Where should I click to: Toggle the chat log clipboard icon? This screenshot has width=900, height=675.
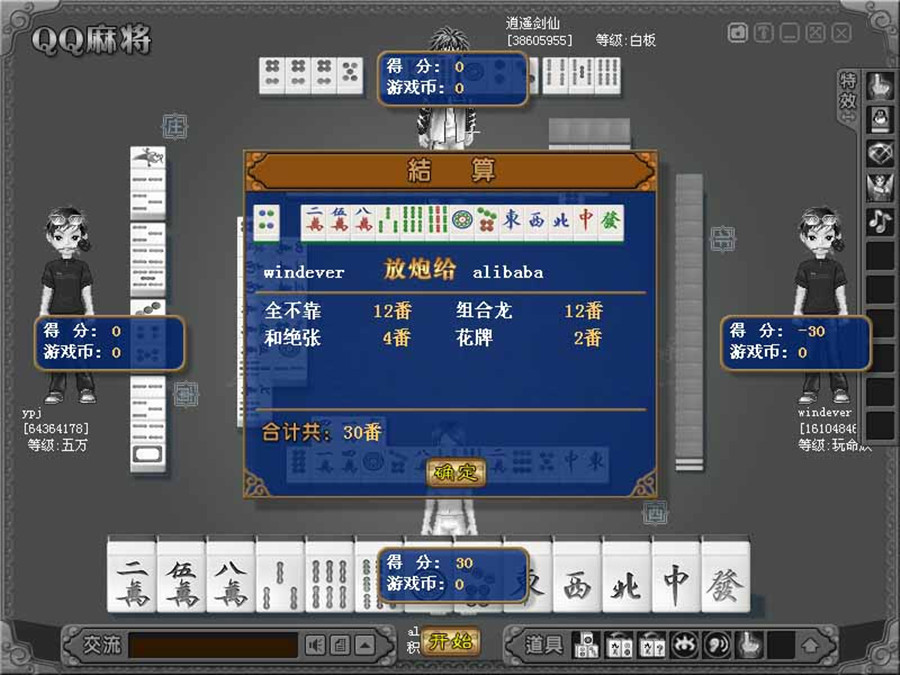(338, 645)
